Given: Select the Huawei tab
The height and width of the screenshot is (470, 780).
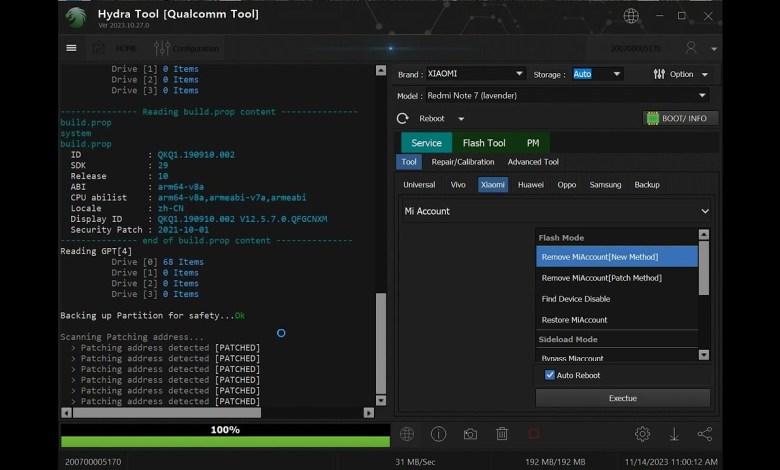Looking at the screenshot, I should [x=530, y=185].
